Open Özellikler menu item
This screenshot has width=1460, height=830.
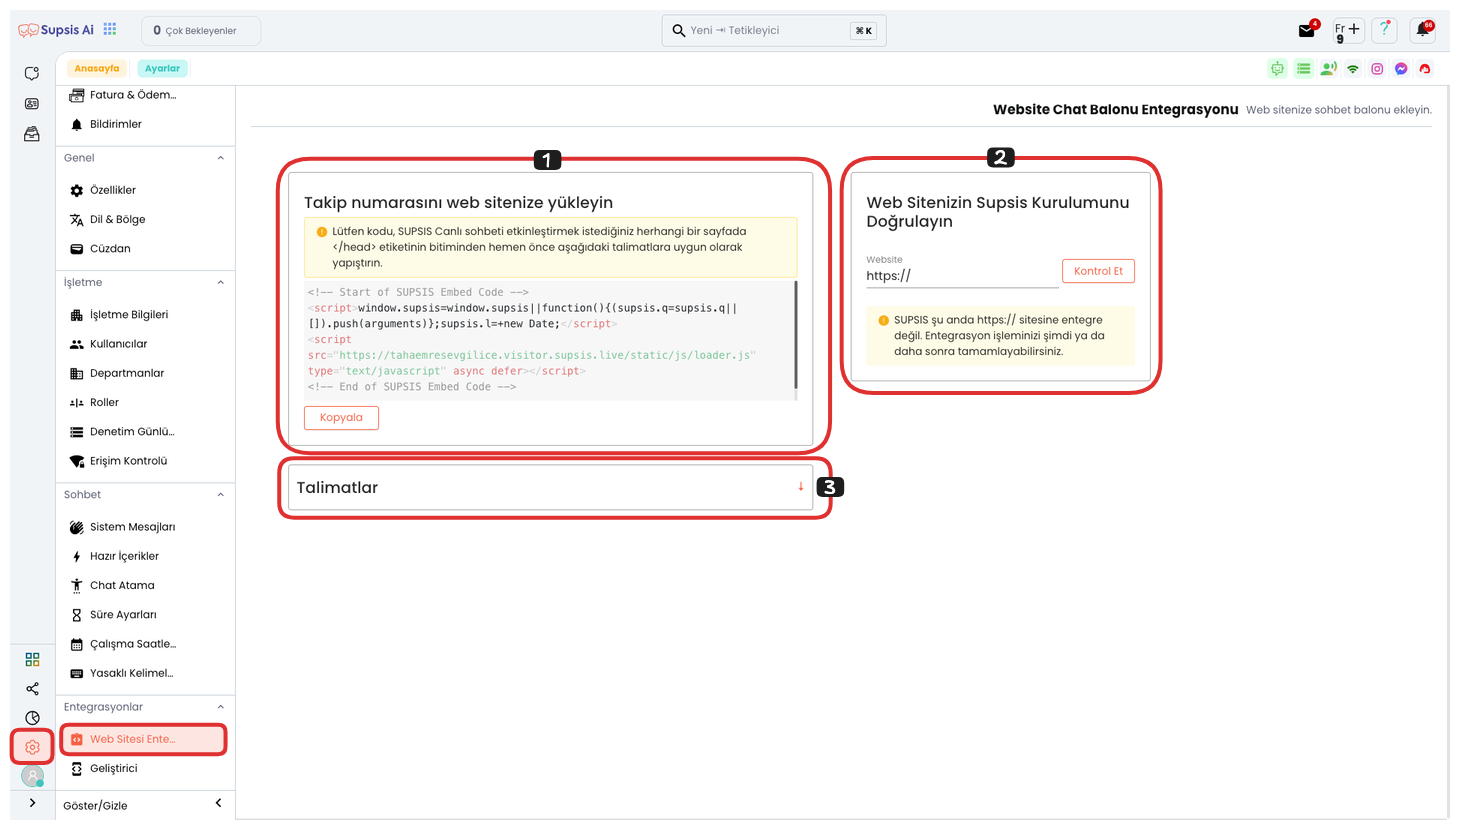click(145, 190)
